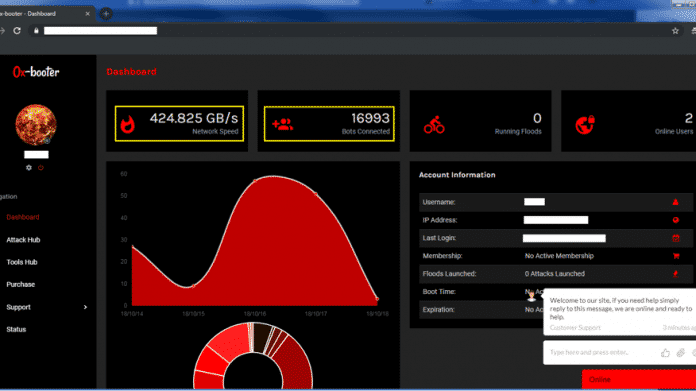Open the Tools Hub menu item

[22, 262]
